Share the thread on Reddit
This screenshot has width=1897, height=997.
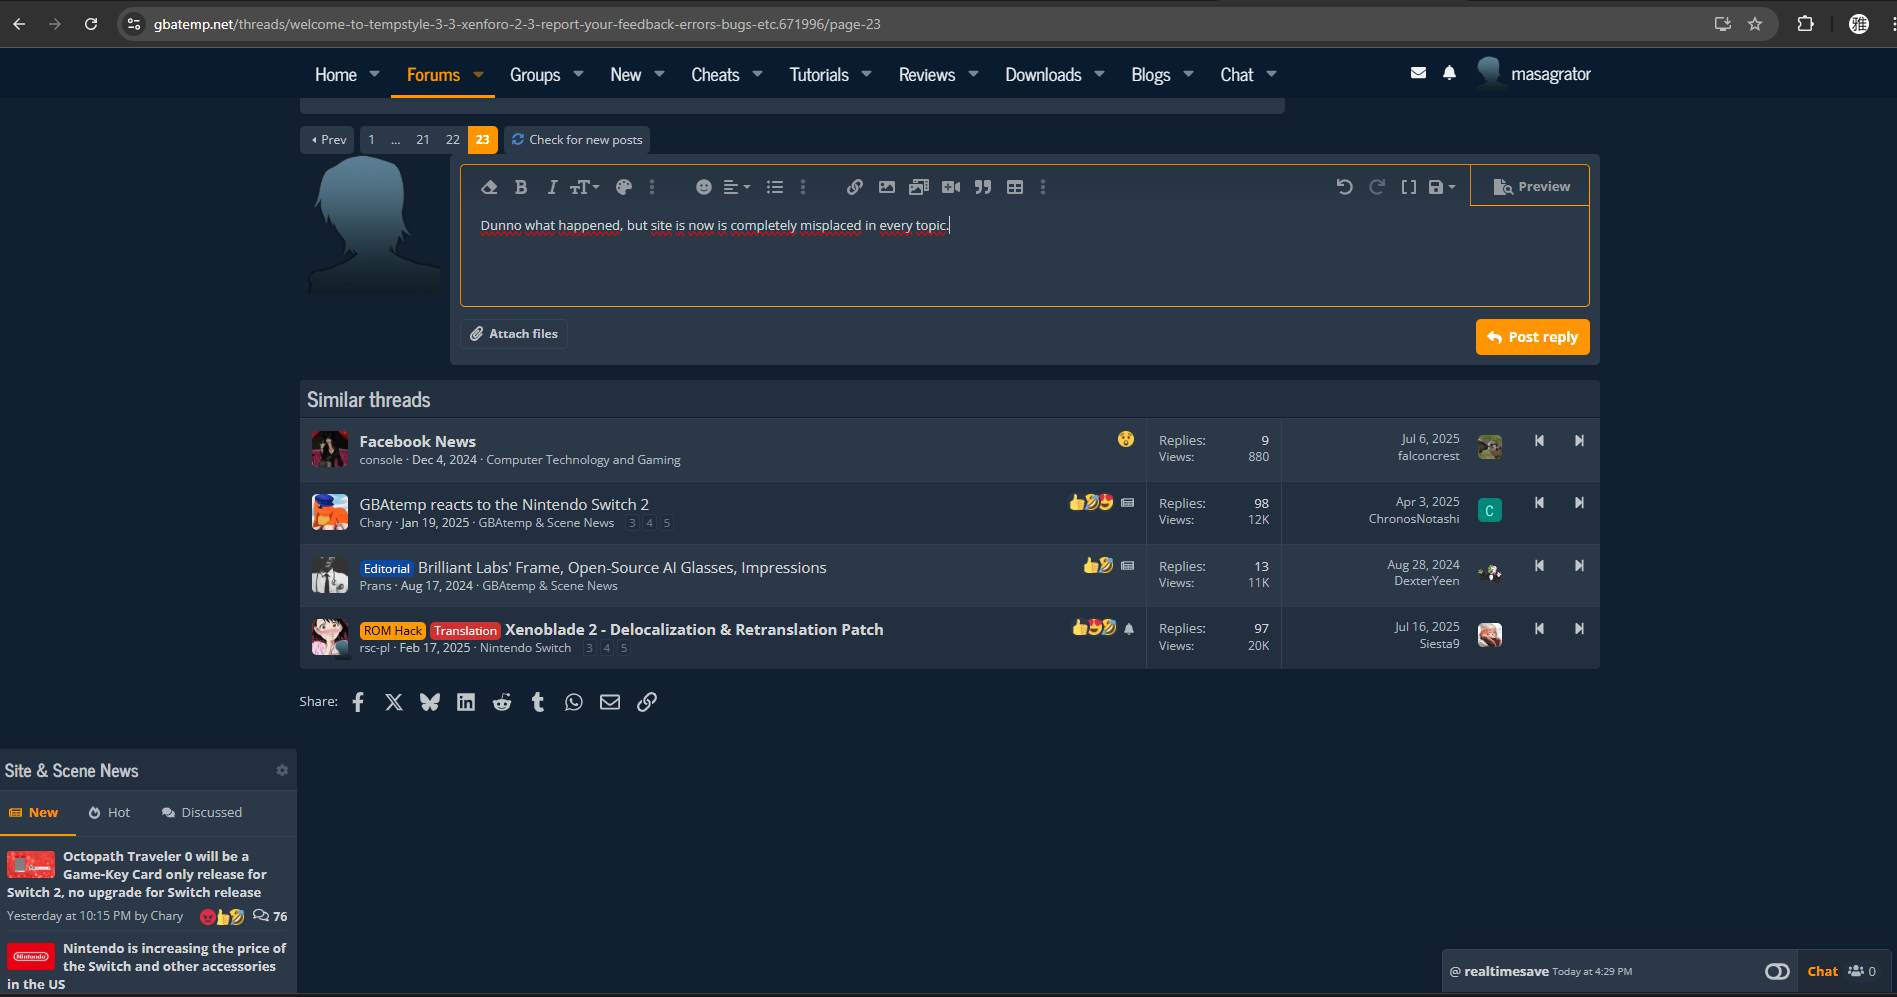click(x=502, y=702)
